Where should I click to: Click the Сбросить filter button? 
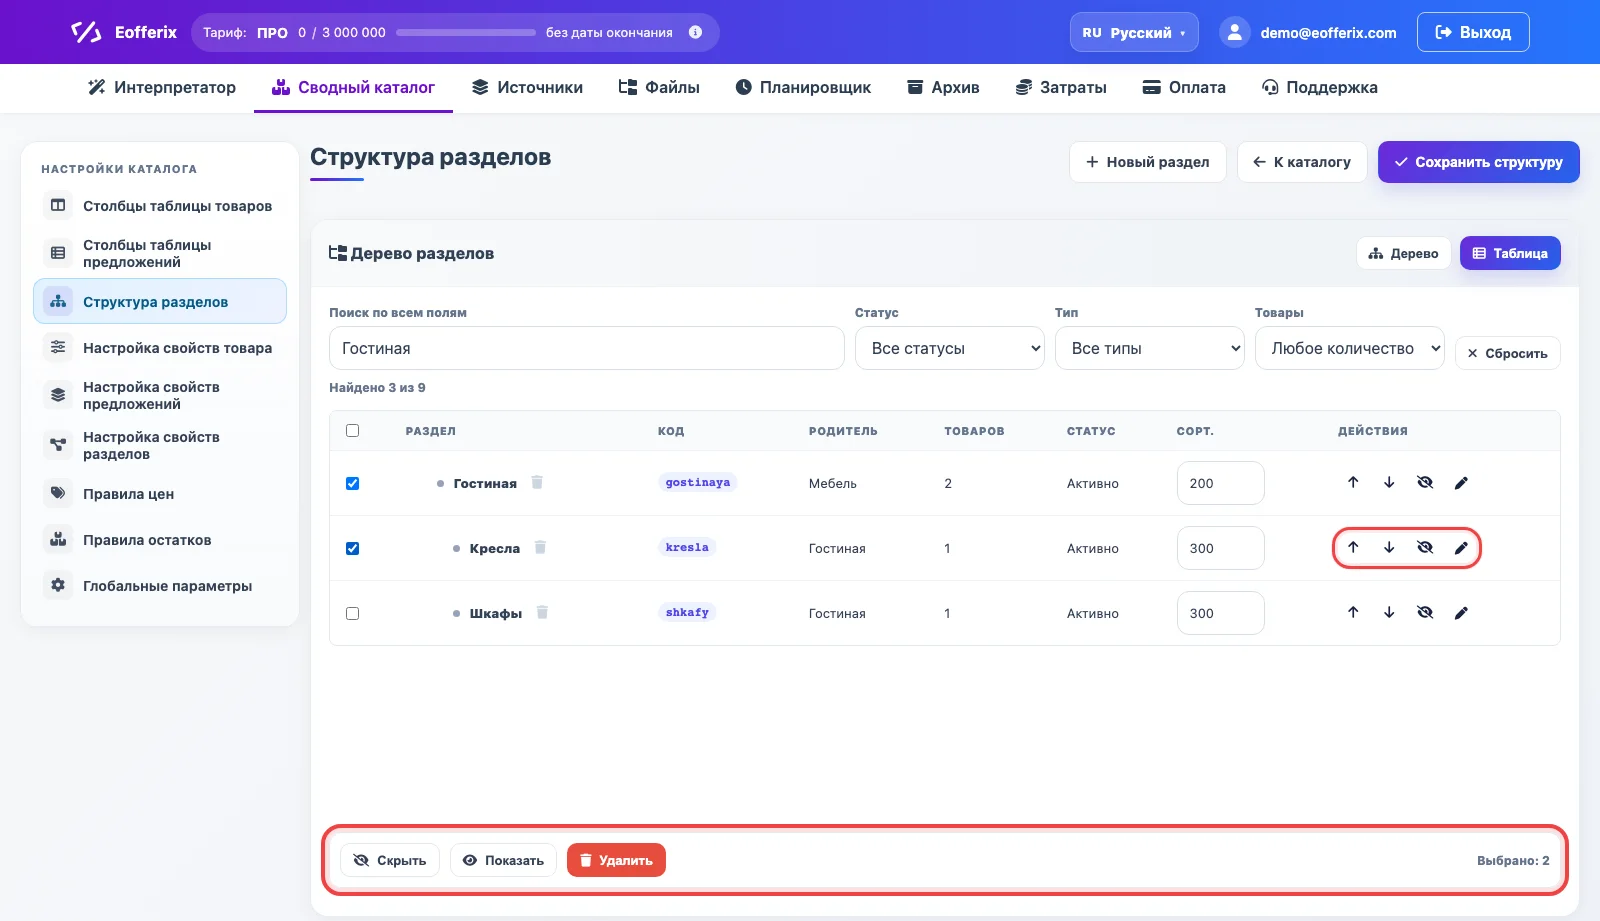(1508, 353)
